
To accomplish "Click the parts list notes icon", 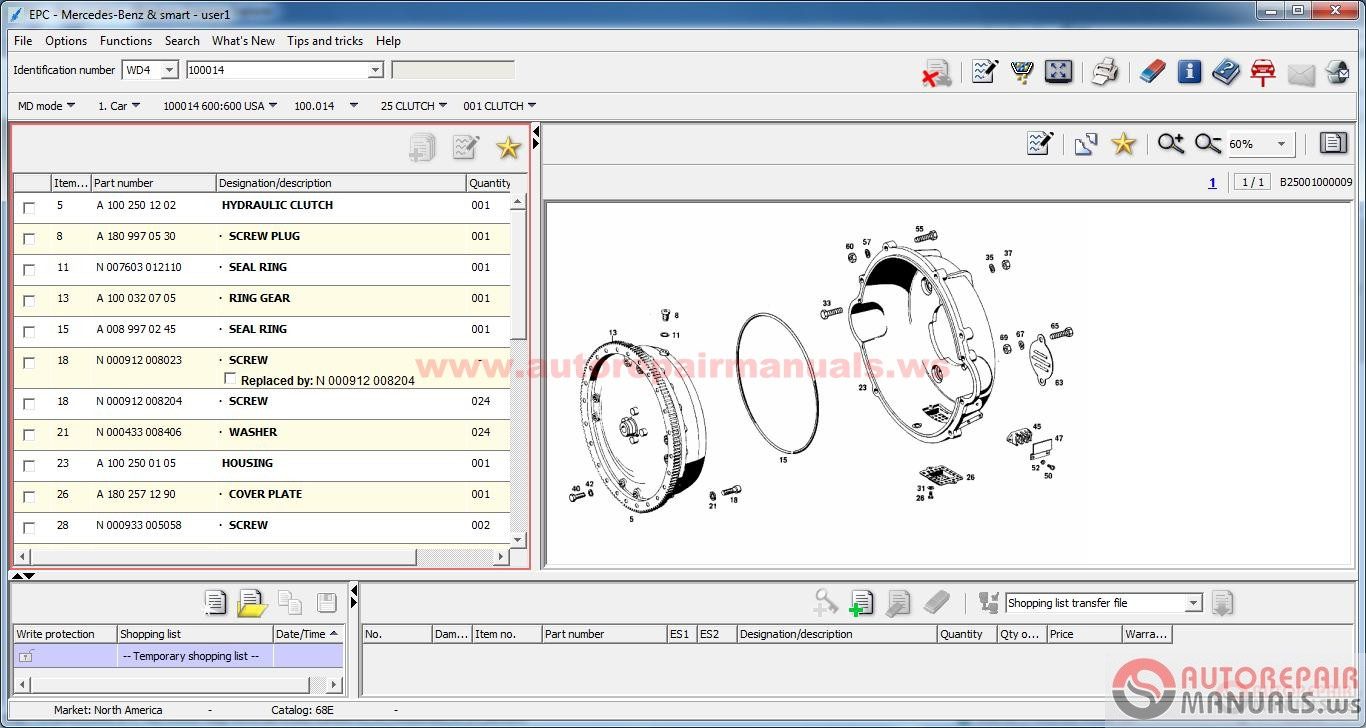I will click(465, 148).
